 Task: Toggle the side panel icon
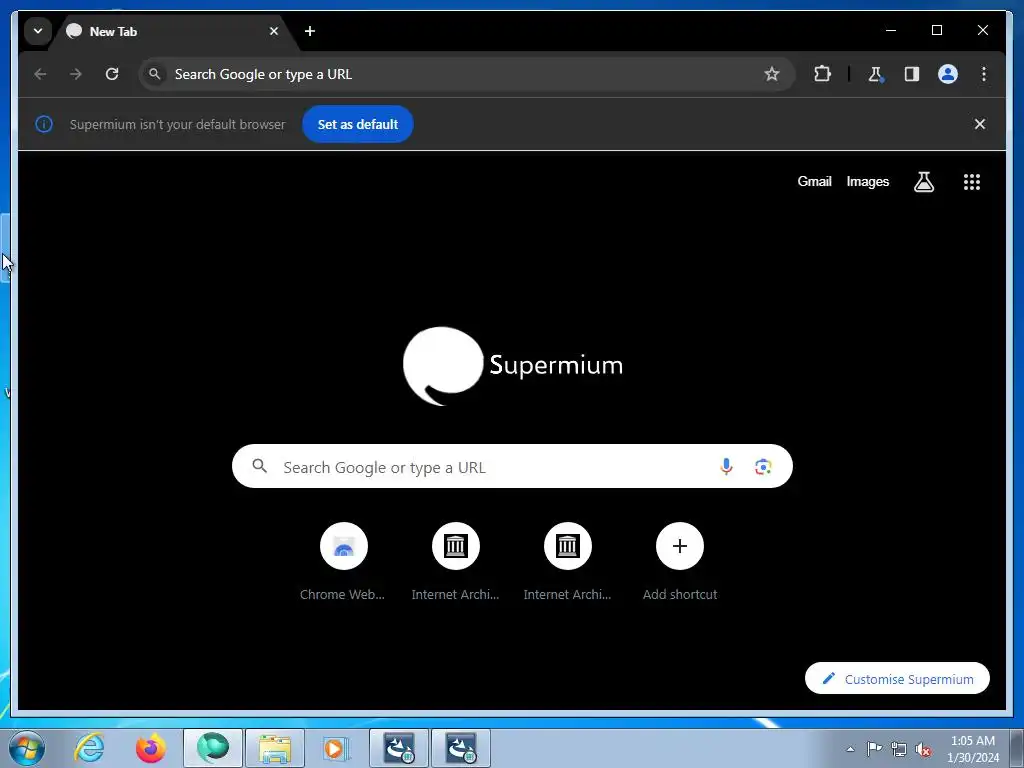point(912,74)
